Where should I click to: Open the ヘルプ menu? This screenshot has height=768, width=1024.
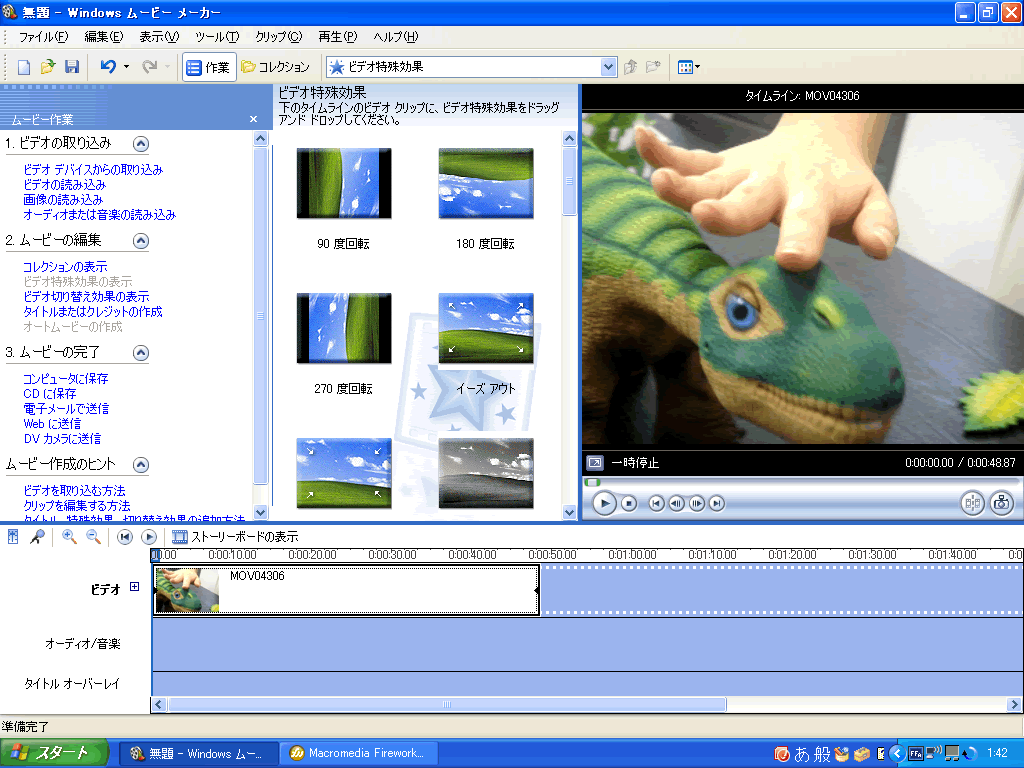[x=396, y=37]
